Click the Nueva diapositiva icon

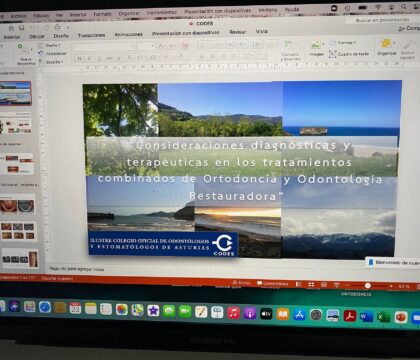click(25, 54)
